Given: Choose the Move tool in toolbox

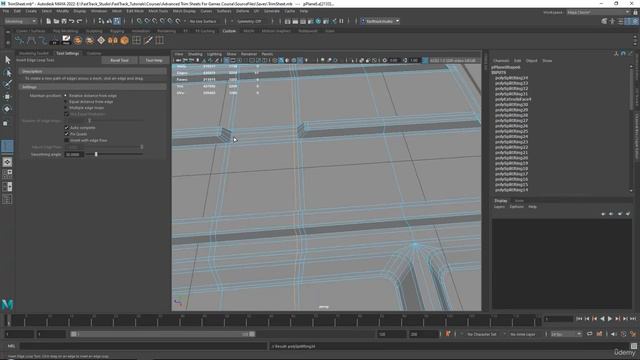Looking at the screenshot, I should (x=7, y=97).
